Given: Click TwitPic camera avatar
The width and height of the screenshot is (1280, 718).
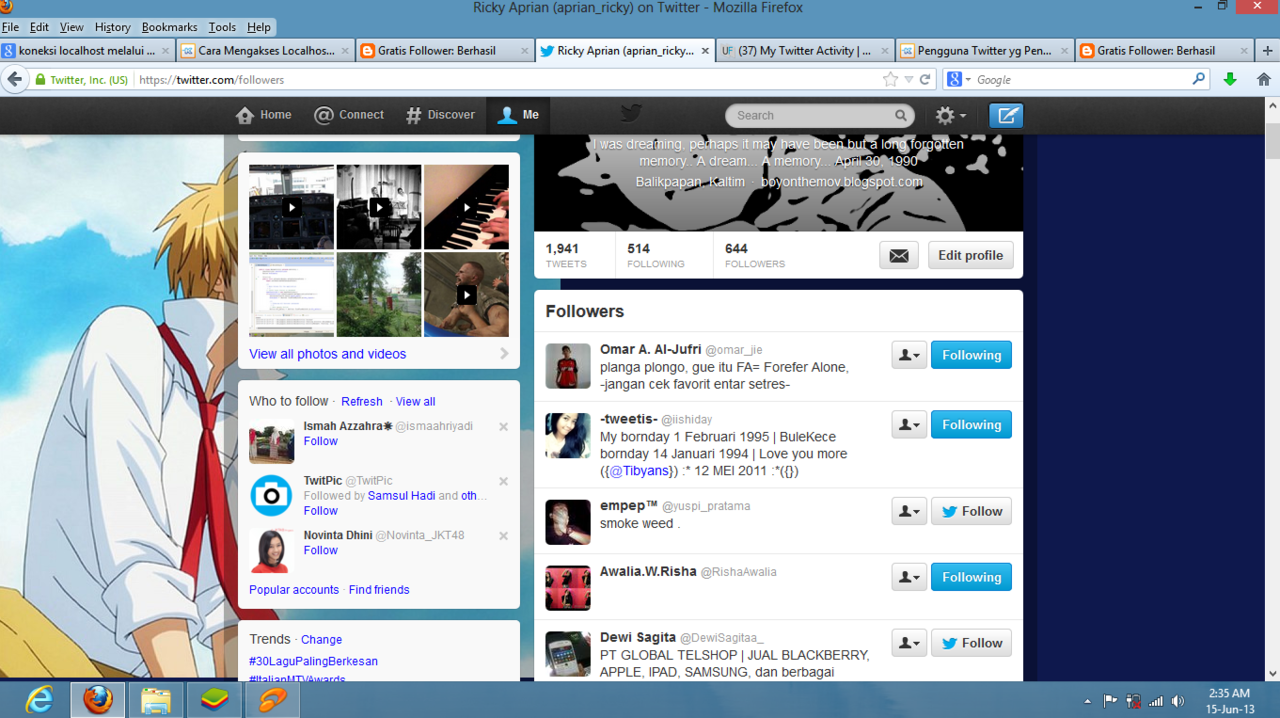Looking at the screenshot, I should pyautogui.click(x=271, y=496).
